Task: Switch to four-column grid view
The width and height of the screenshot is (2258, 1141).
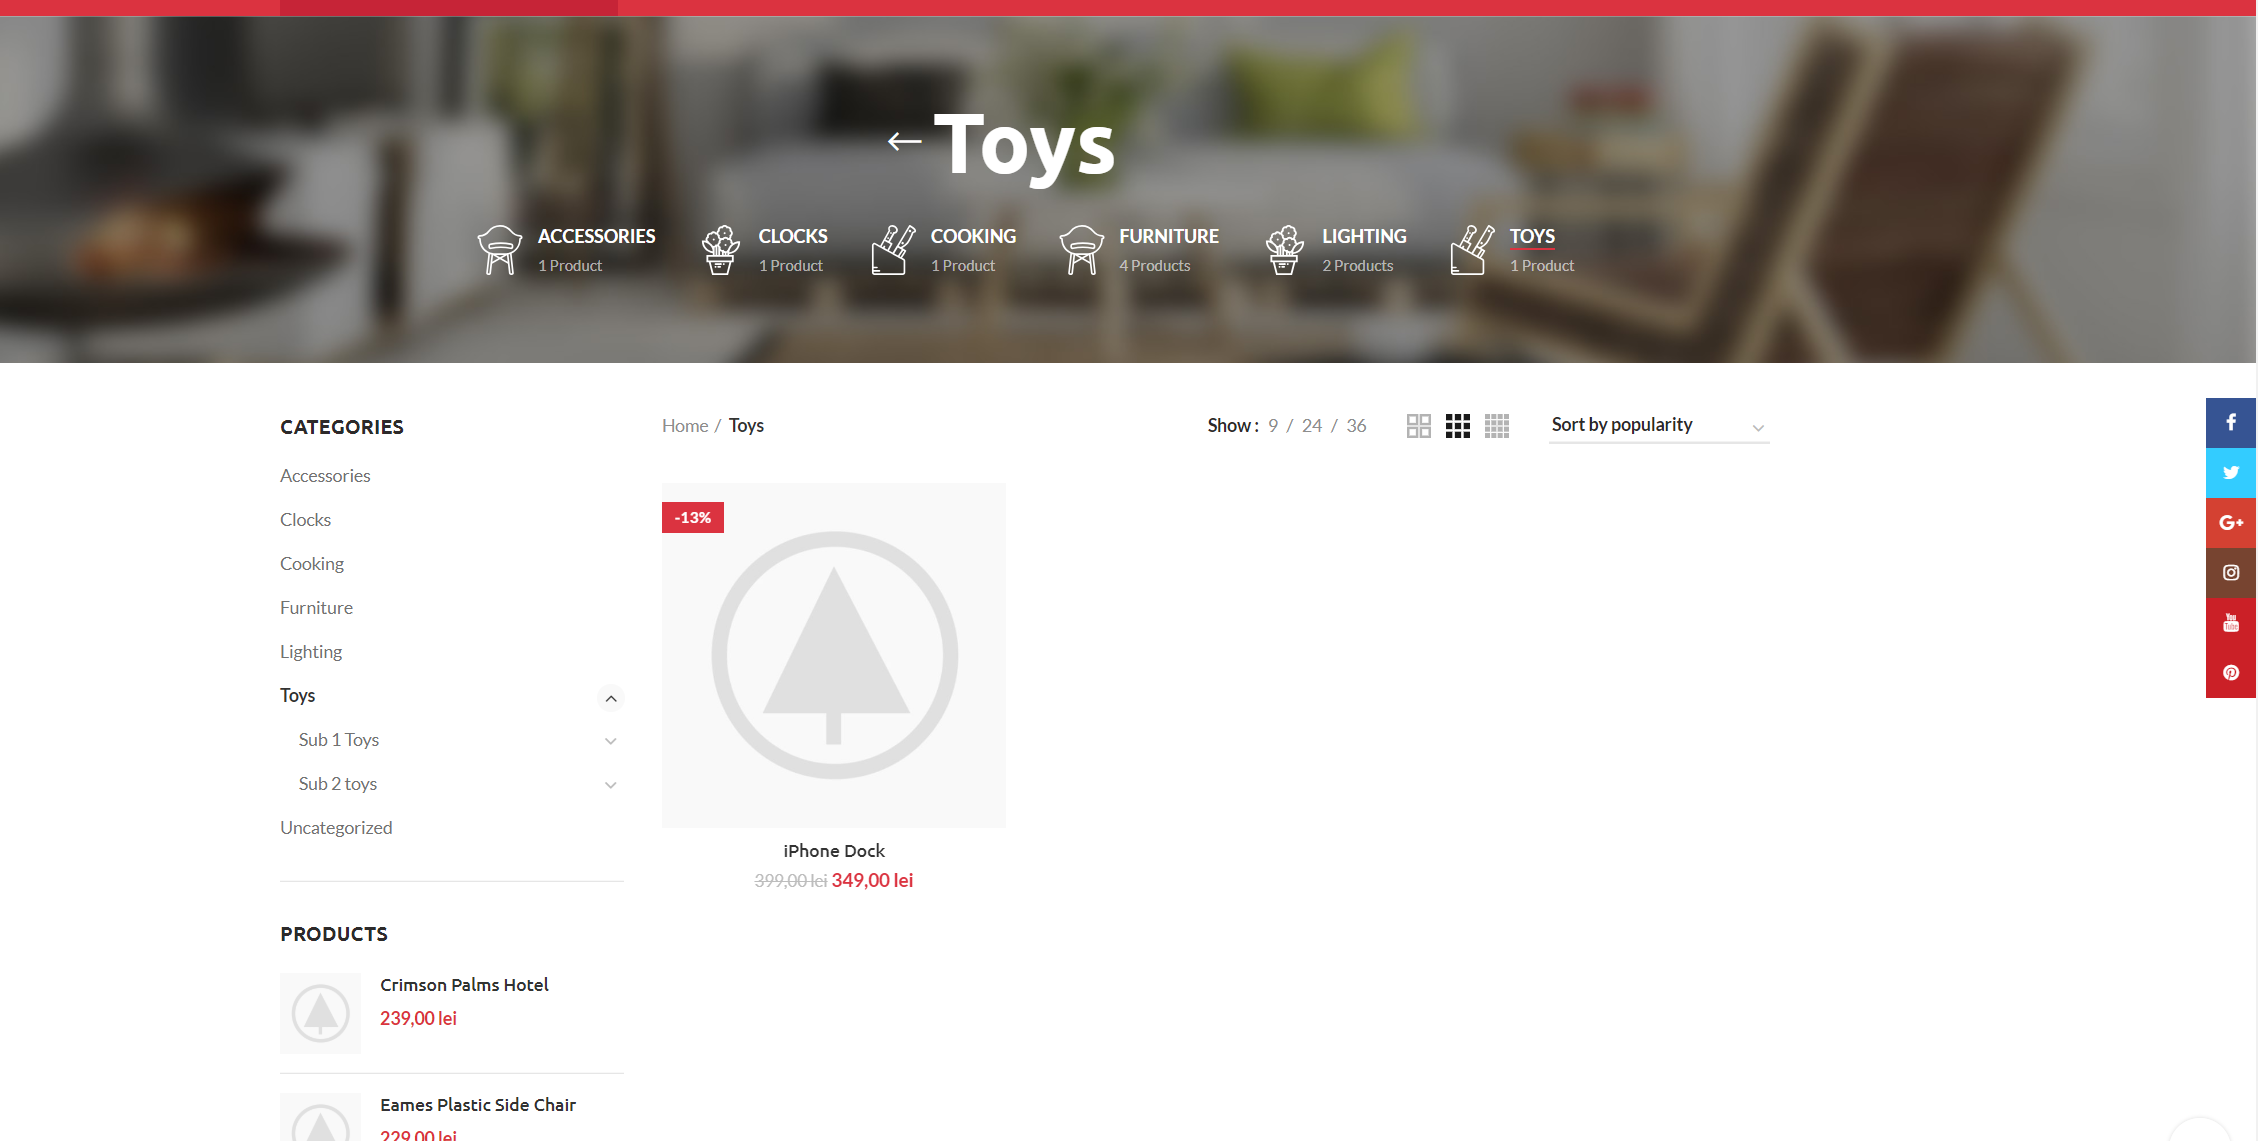Action: [1496, 426]
